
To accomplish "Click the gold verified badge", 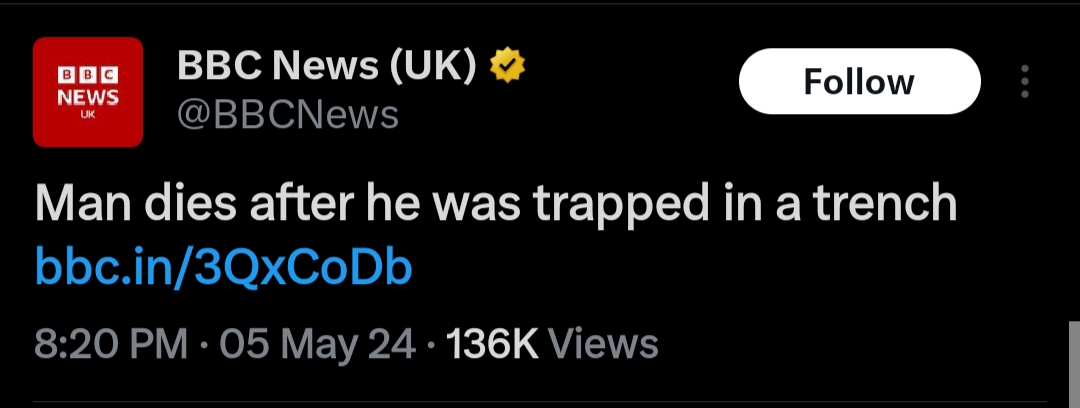I will point(508,67).
